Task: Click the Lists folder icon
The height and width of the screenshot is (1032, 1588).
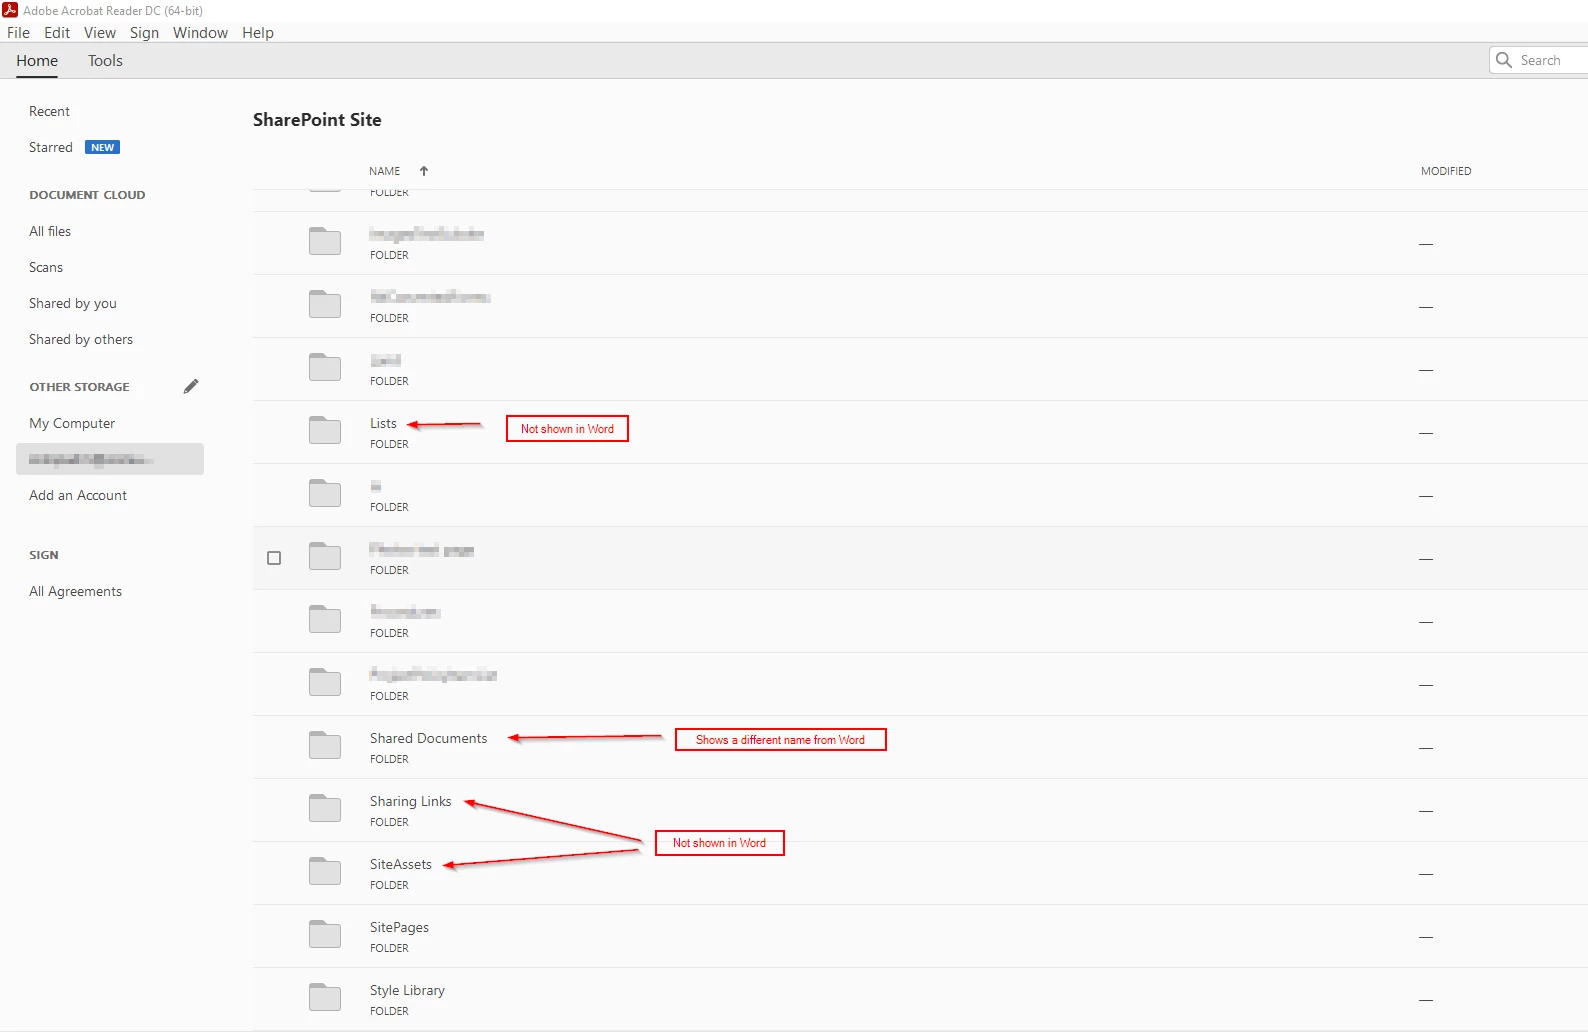Action: pos(325,430)
